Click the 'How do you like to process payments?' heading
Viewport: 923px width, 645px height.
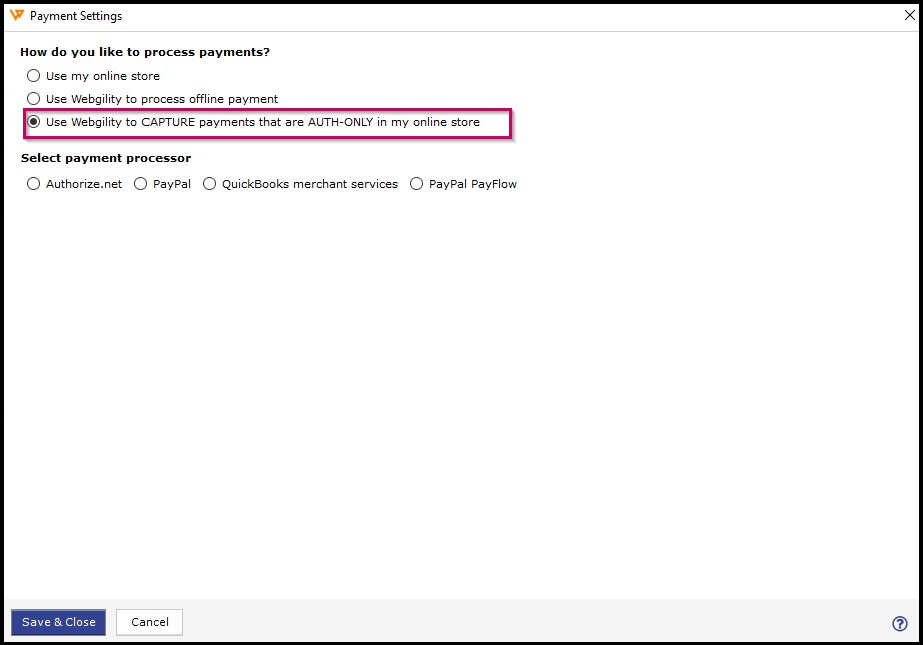(x=145, y=52)
